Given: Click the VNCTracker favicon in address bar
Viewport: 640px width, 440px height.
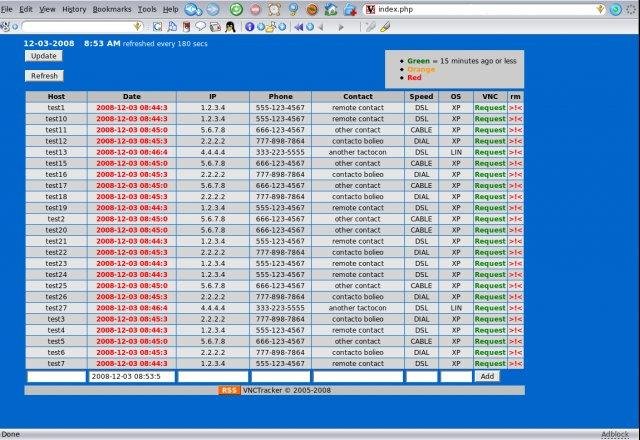Looking at the screenshot, I should 370,9.
